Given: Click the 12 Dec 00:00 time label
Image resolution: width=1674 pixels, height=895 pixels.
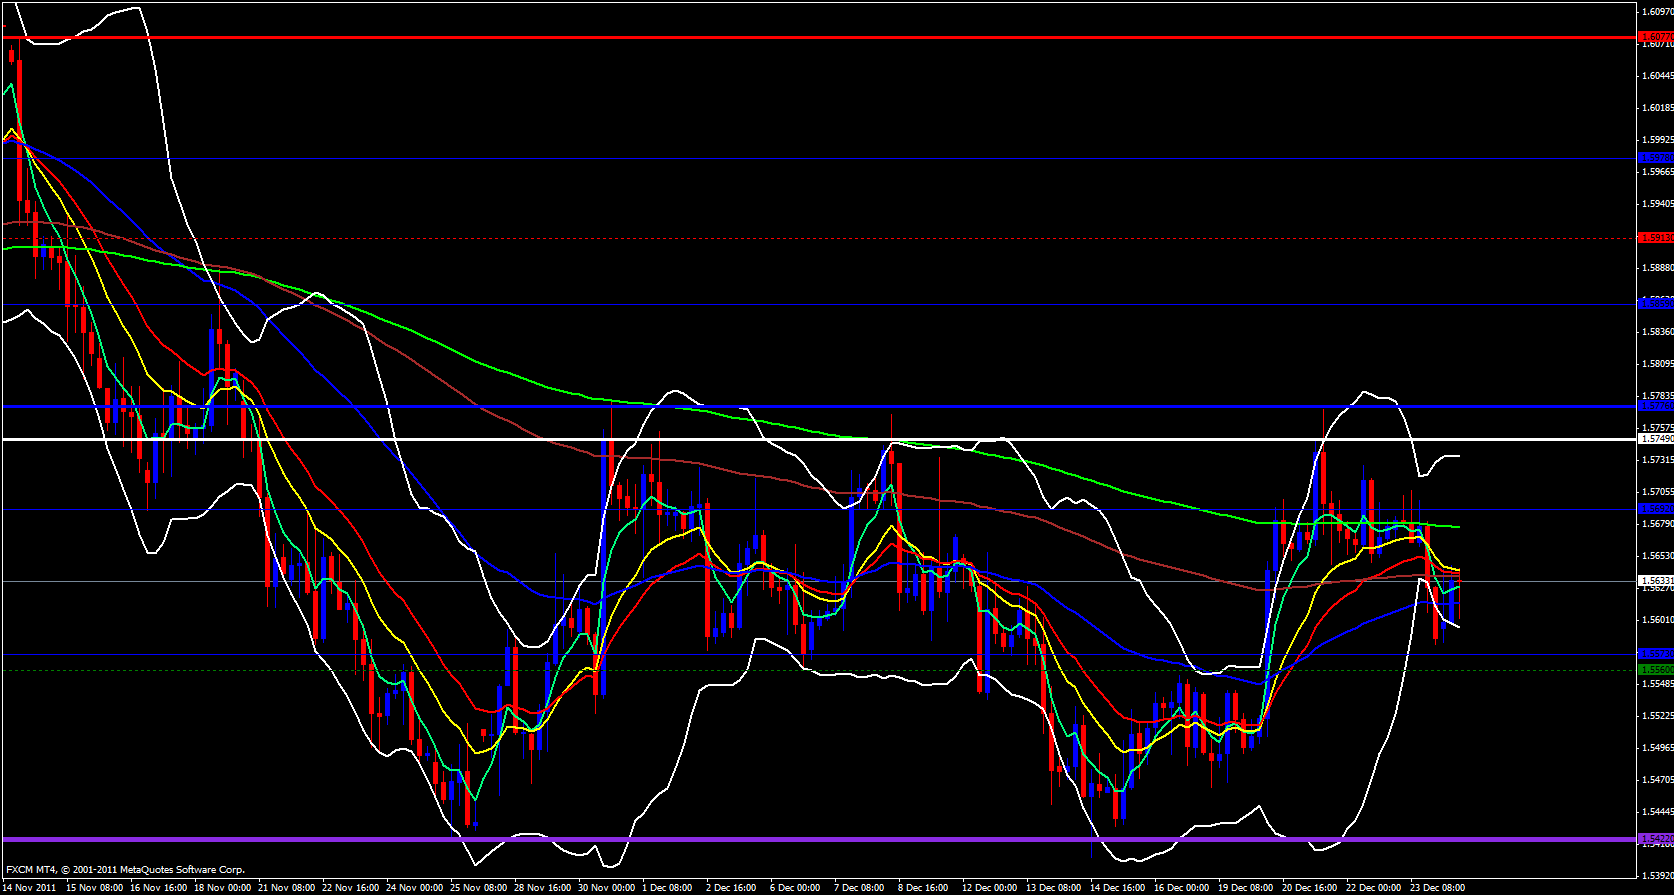Looking at the screenshot, I should (990, 888).
